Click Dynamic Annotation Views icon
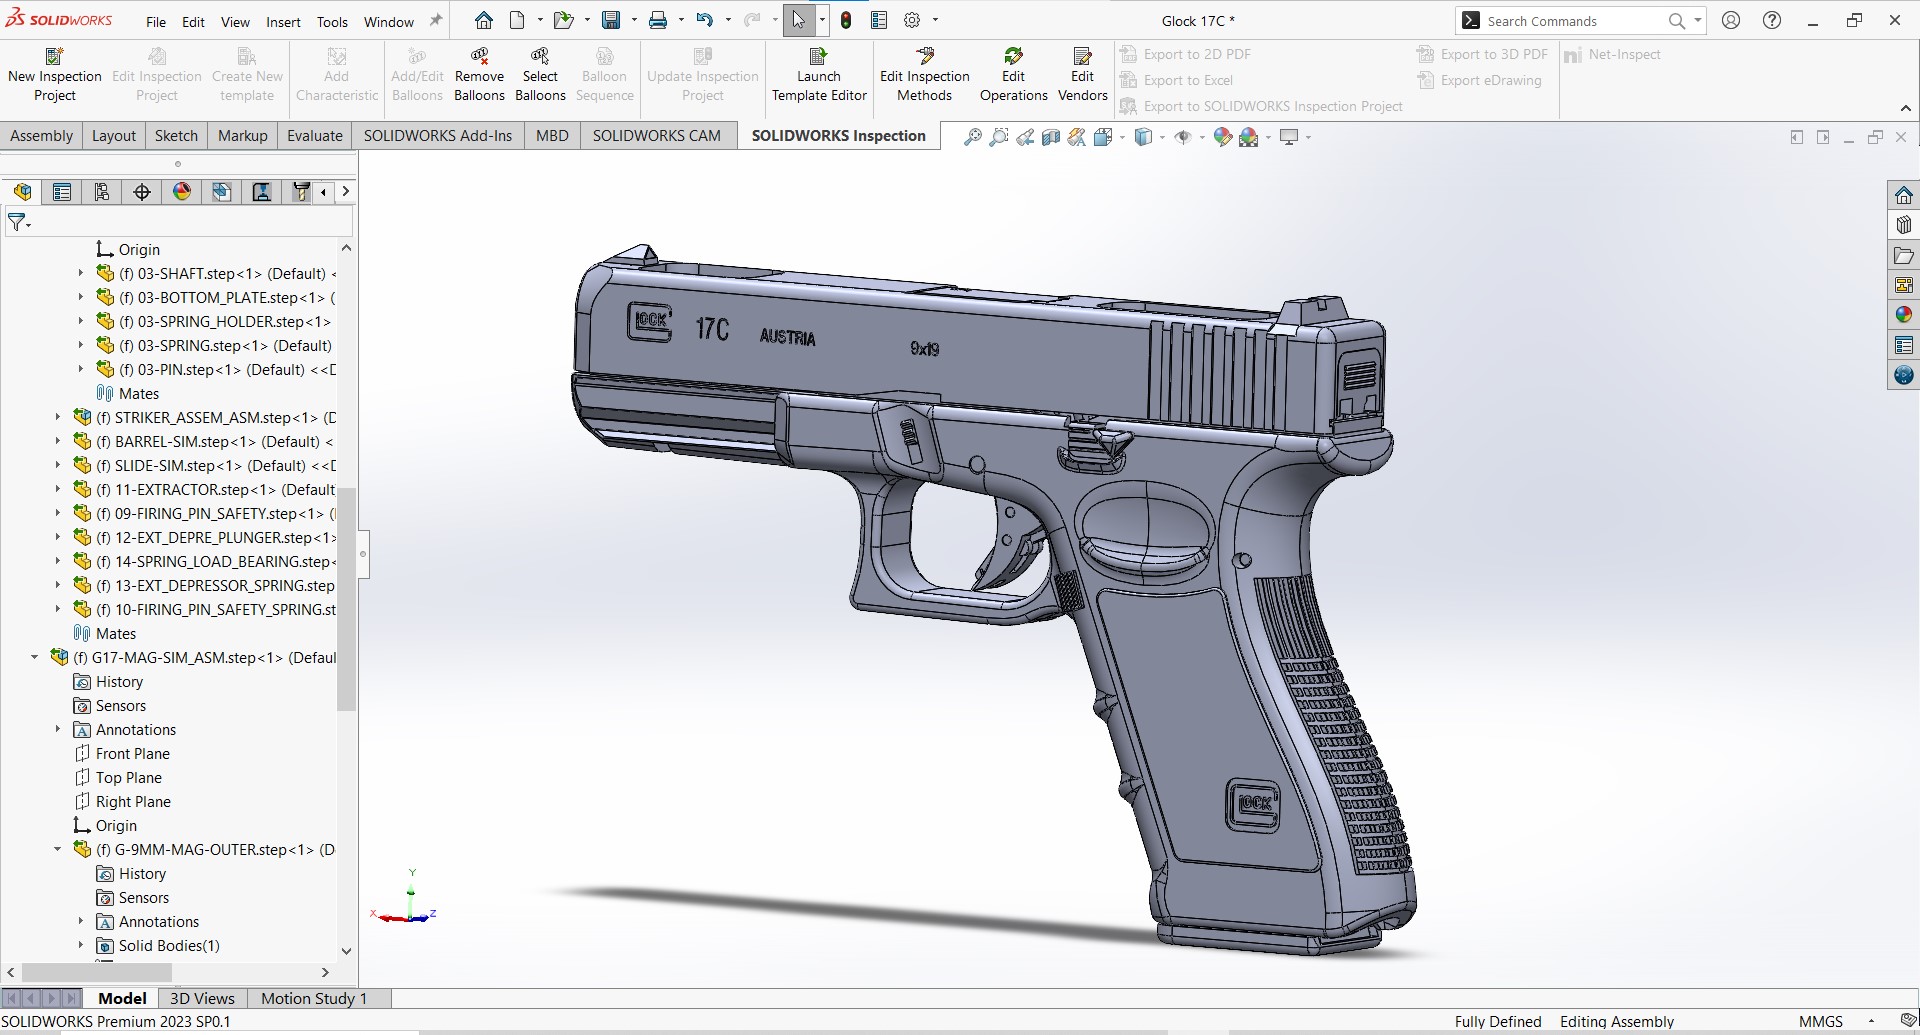This screenshot has width=1920, height=1035. [1077, 137]
